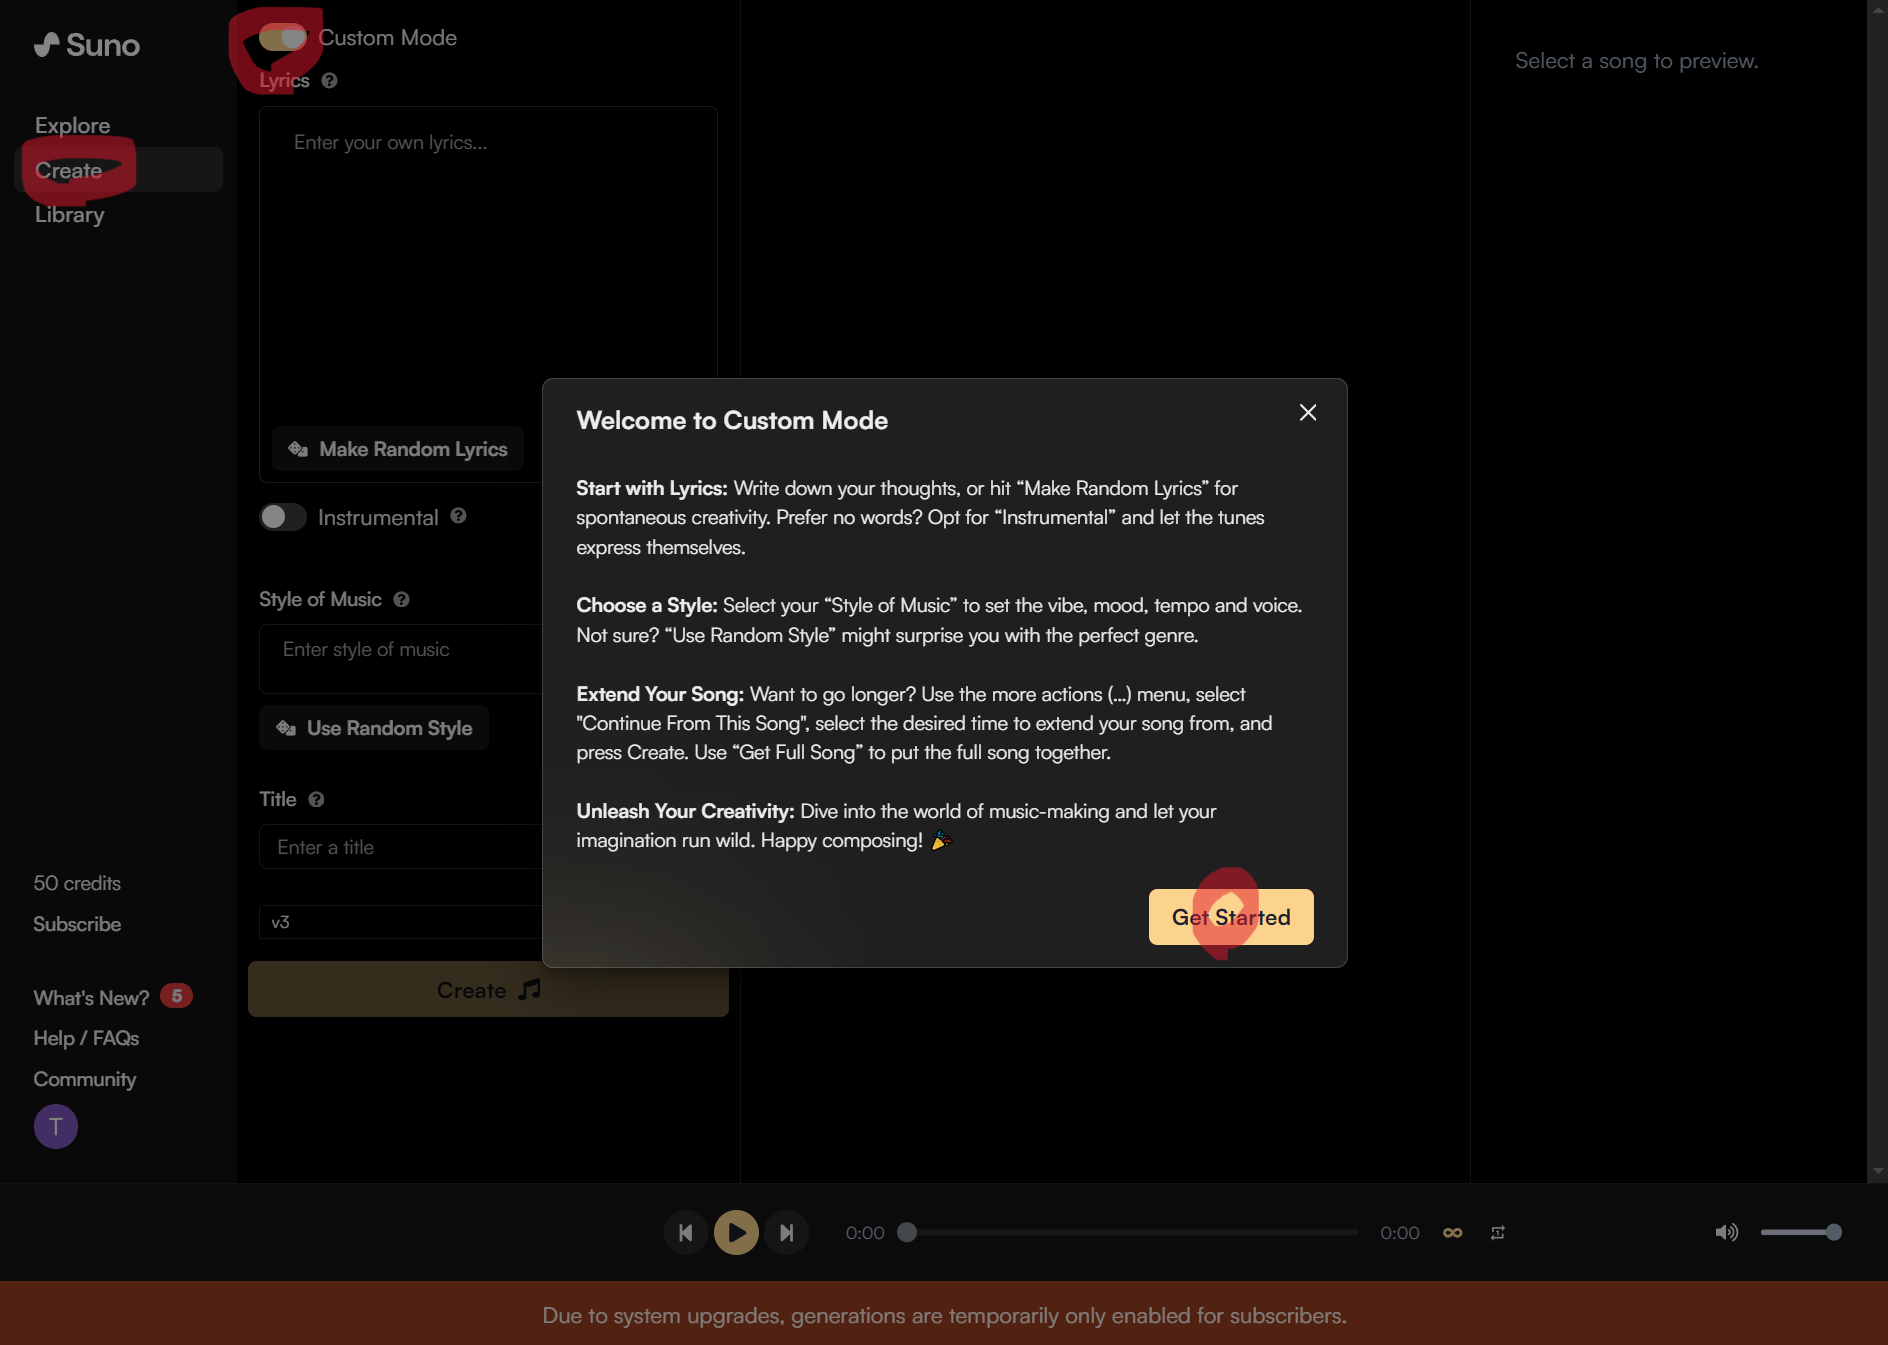1888x1345 pixels.
Task: Click the Instrumental help icon
Action: [458, 516]
